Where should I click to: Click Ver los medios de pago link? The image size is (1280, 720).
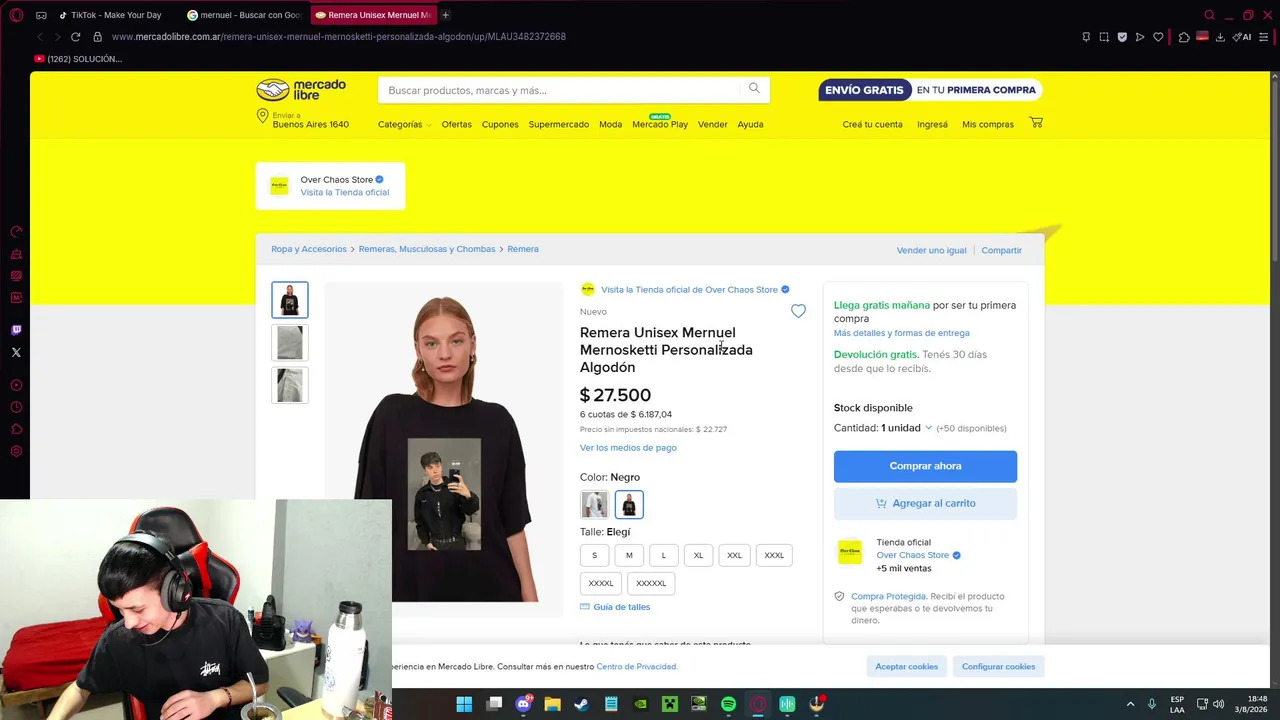point(628,447)
